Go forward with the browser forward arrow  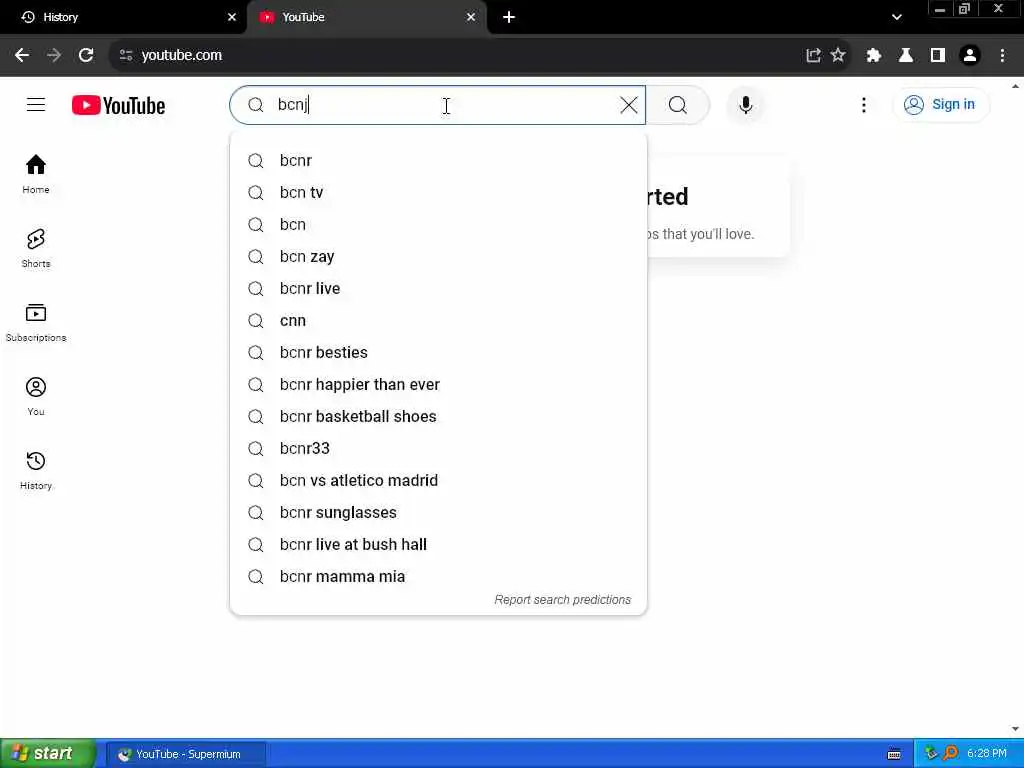click(54, 56)
